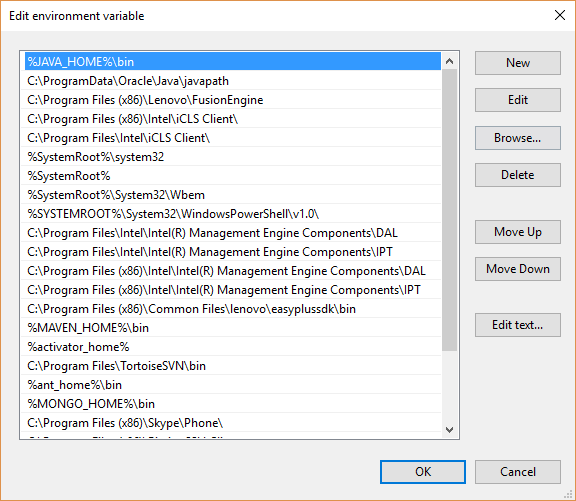Move the selected entry up
The width and height of the screenshot is (576, 501).
[518, 232]
